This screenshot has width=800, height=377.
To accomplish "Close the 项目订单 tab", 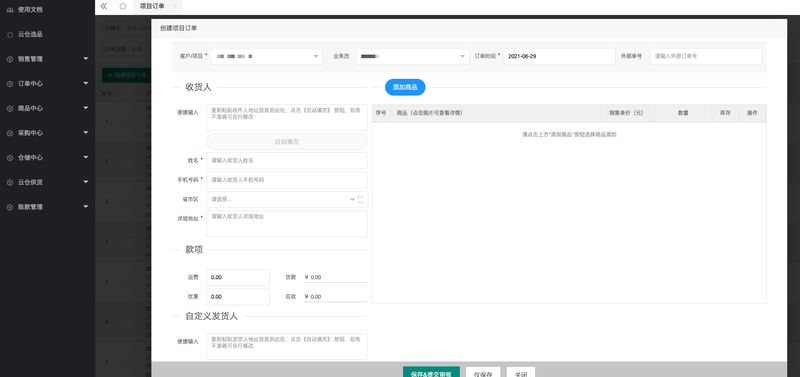I will (x=175, y=6).
